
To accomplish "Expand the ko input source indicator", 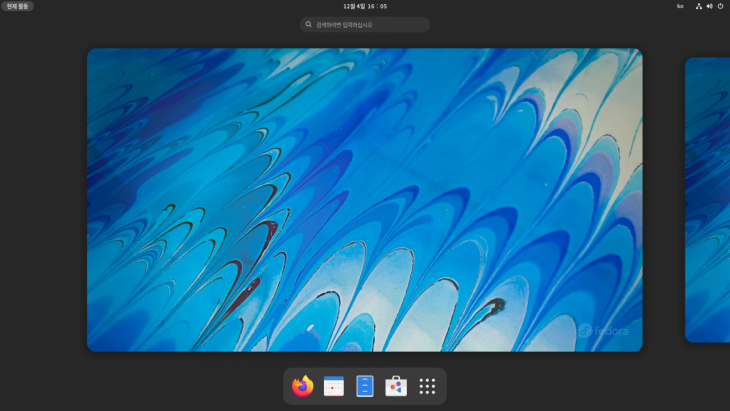I will pos(680,6).
